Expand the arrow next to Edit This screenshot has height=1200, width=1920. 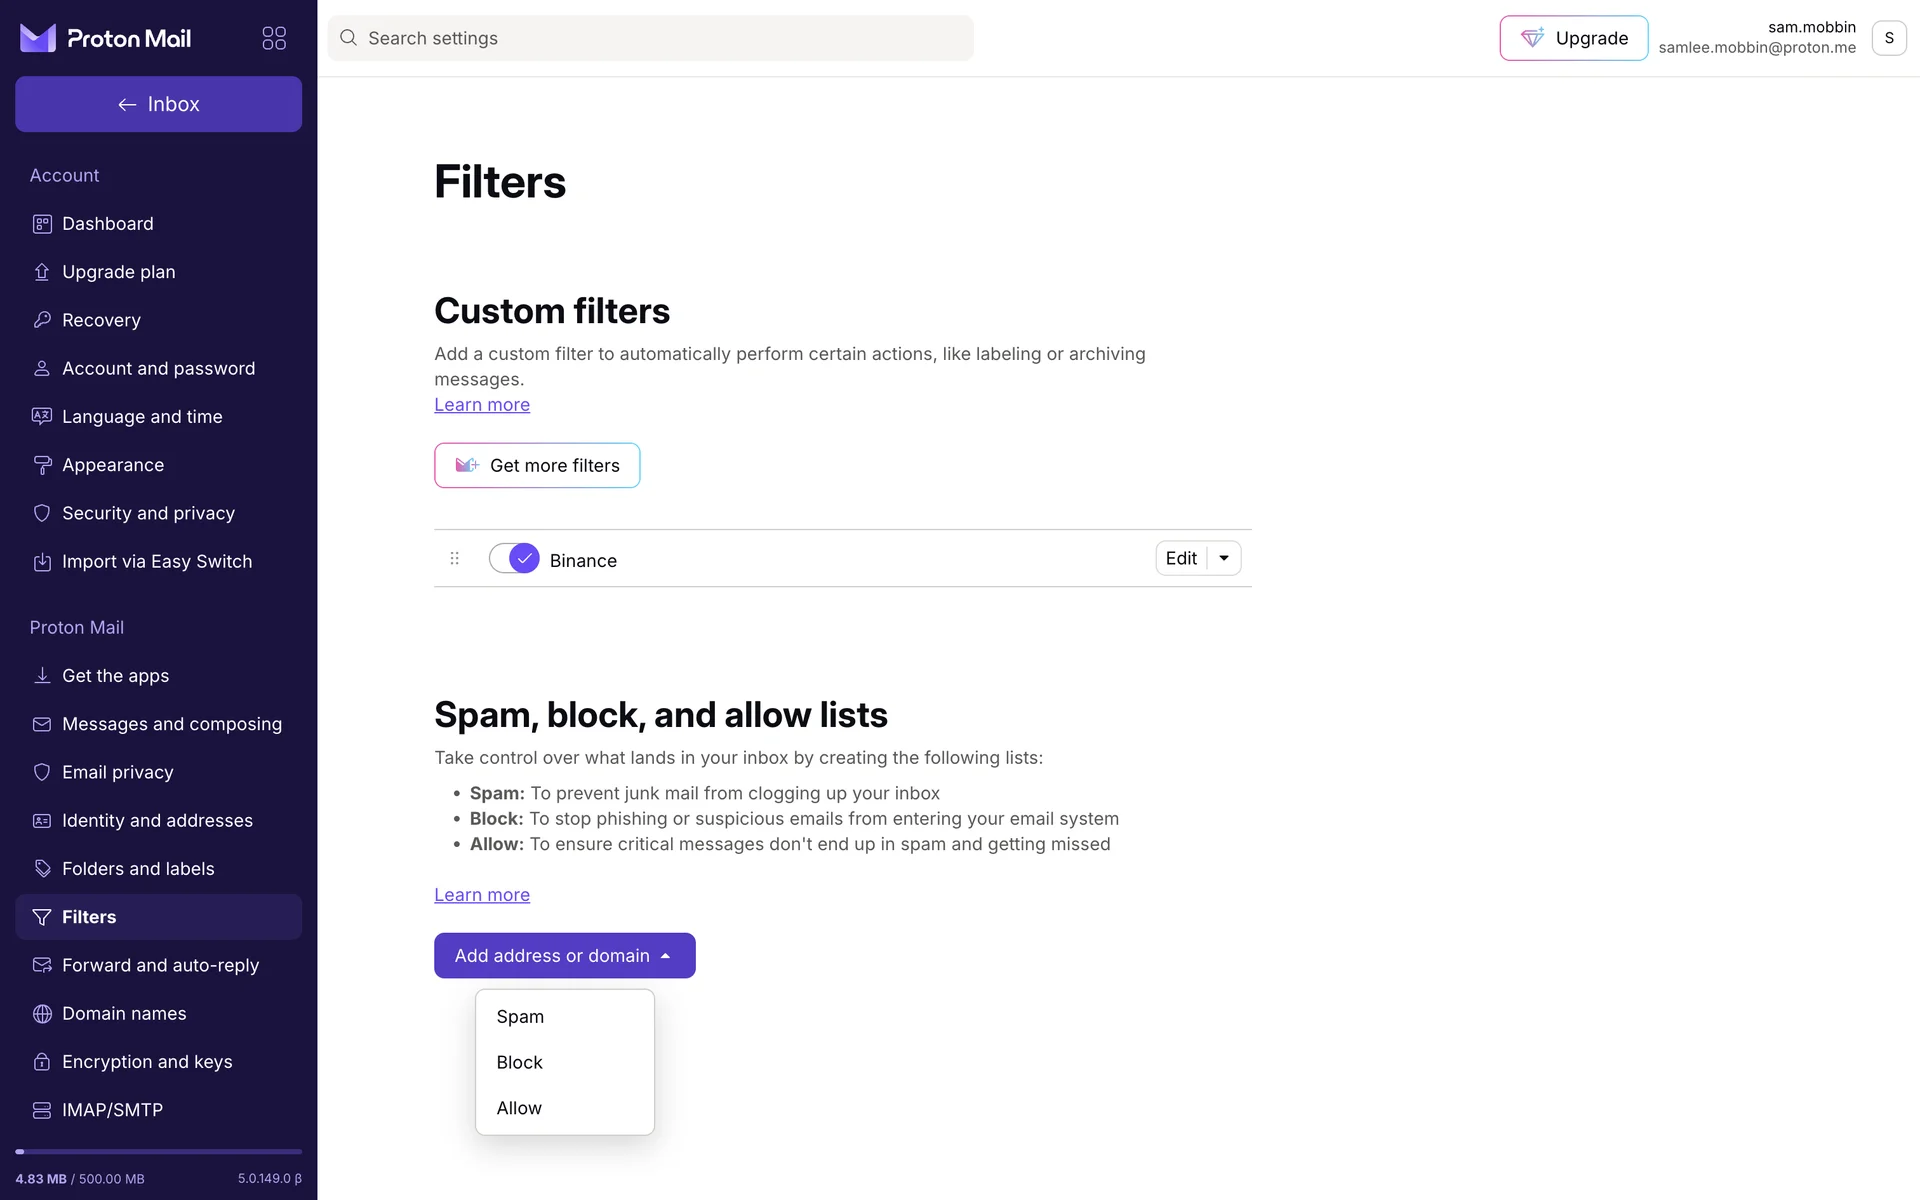[1224, 558]
